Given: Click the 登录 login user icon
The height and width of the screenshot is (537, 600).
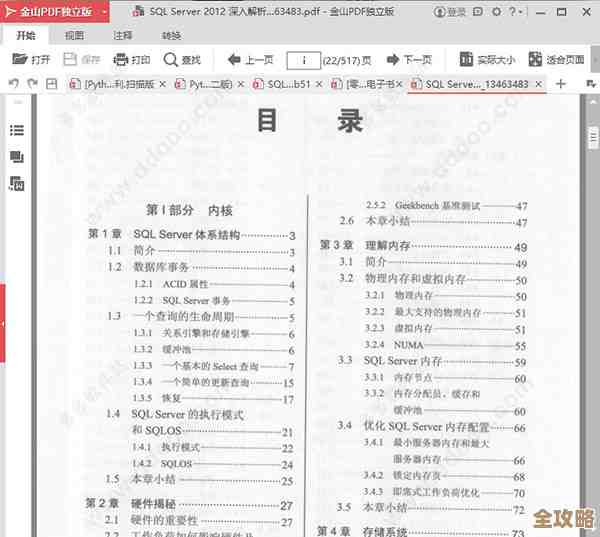Looking at the screenshot, I should click(450, 12).
